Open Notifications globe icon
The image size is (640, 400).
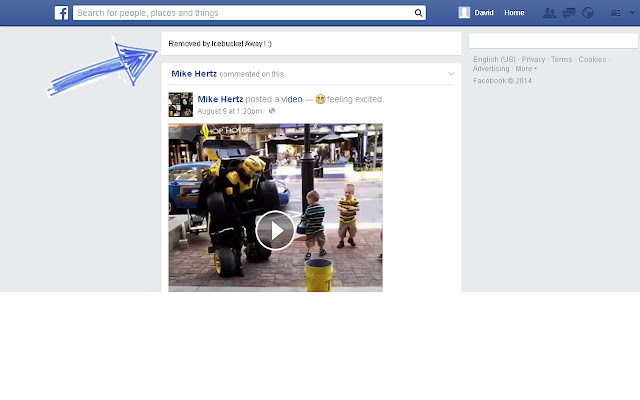coord(588,13)
